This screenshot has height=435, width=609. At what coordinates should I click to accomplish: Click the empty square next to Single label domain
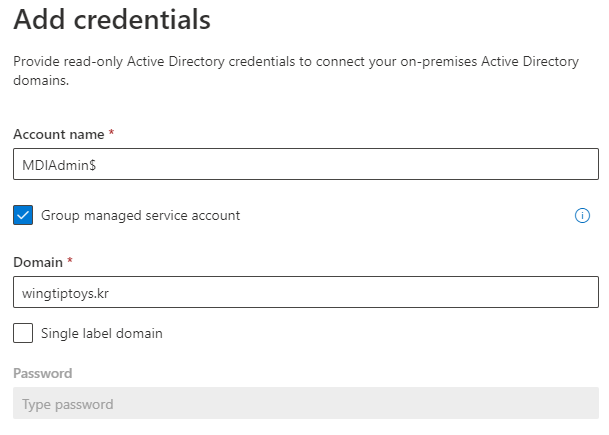23,333
